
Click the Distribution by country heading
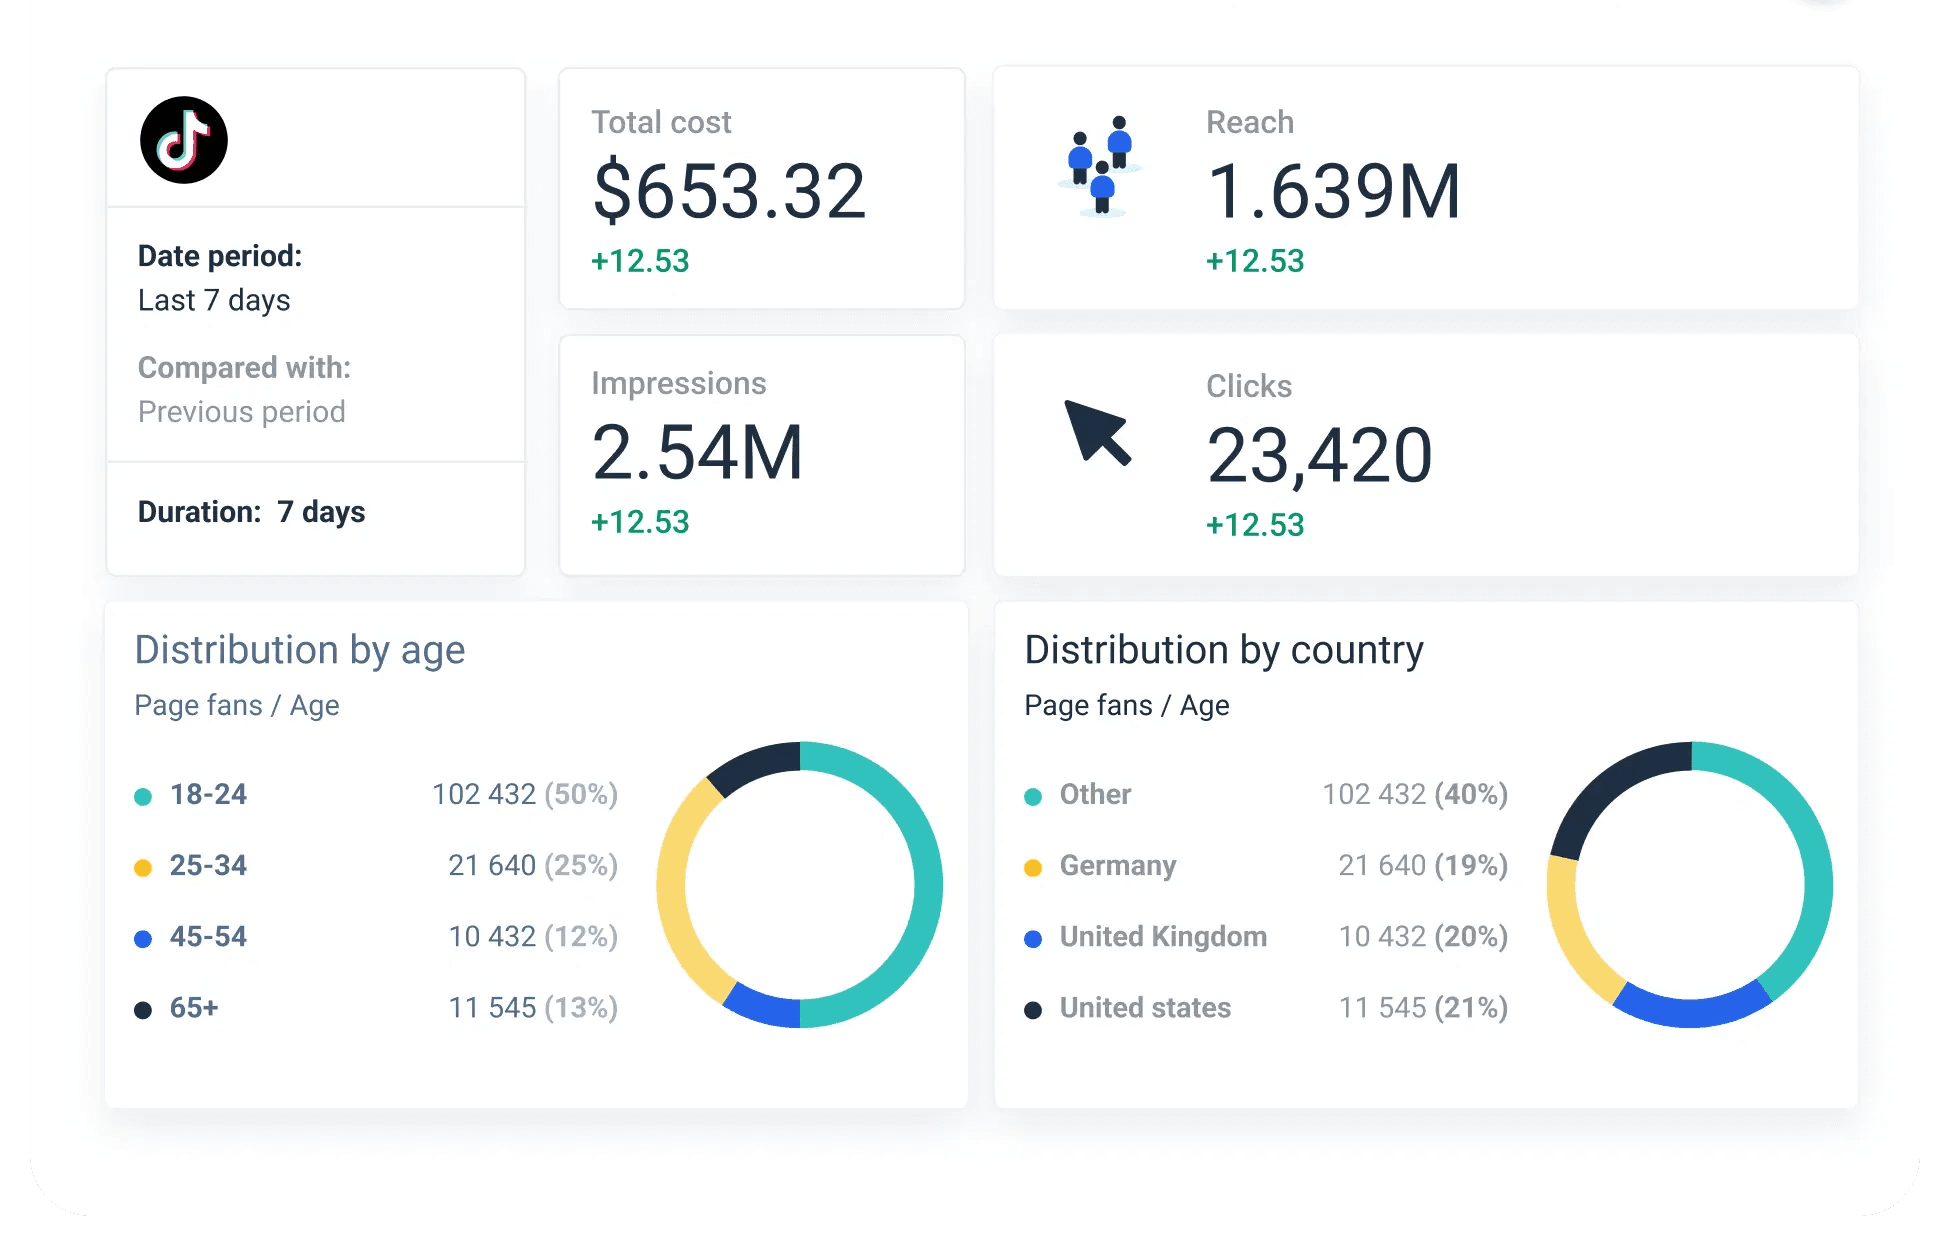click(1223, 650)
